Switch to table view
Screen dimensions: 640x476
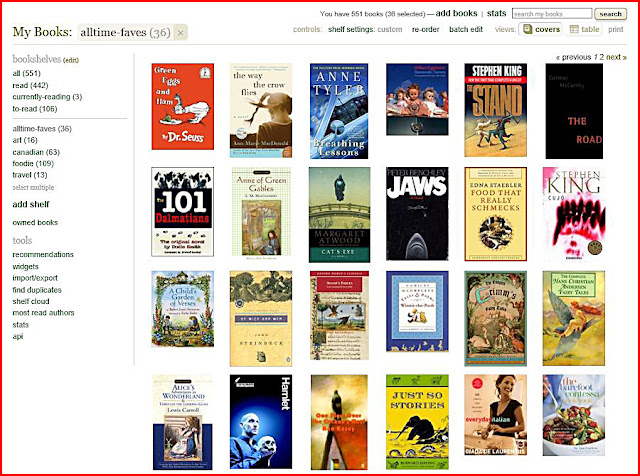click(x=584, y=29)
